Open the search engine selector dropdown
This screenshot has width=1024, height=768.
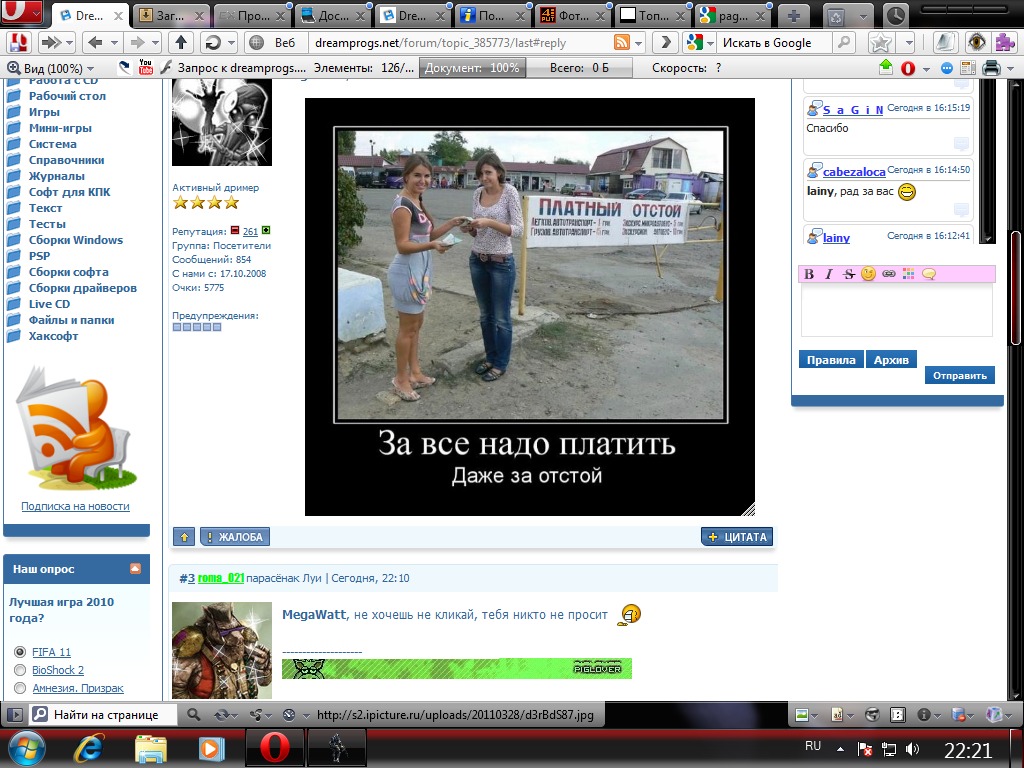[710, 44]
